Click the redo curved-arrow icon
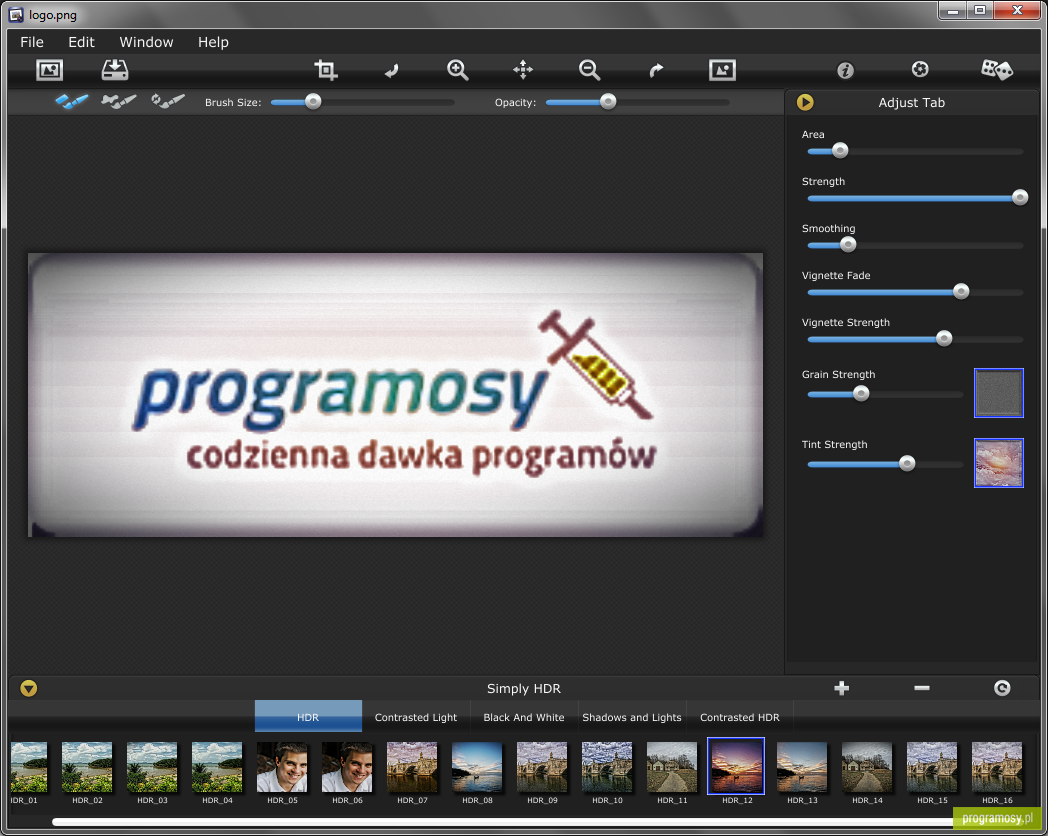 point(656,70)
